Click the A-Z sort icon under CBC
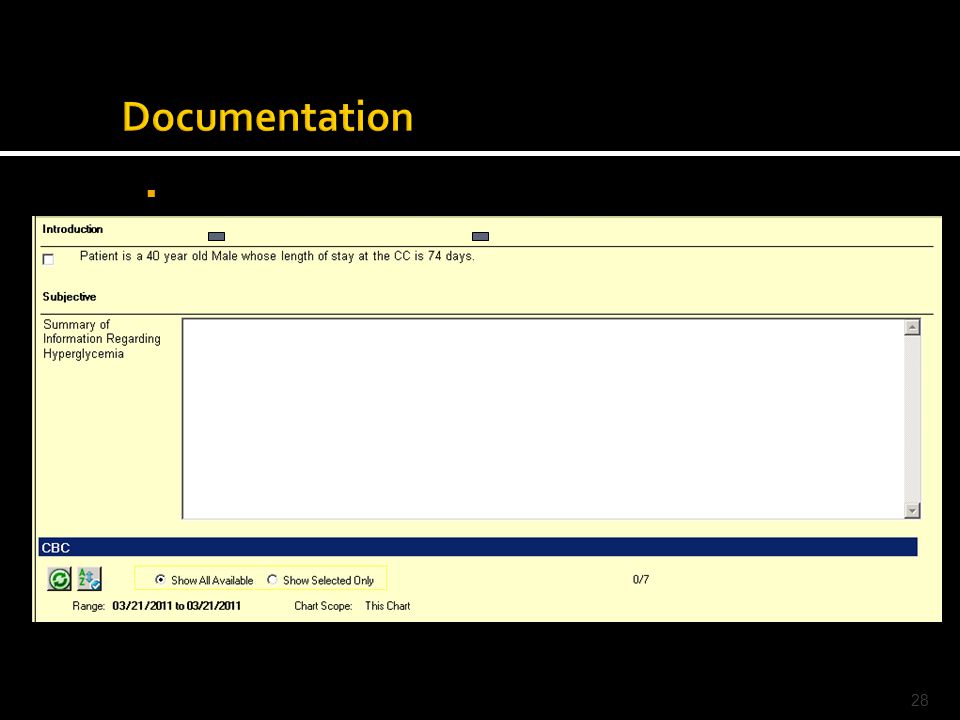Viewport: 960px width, 720px height. tap(89, 579)
